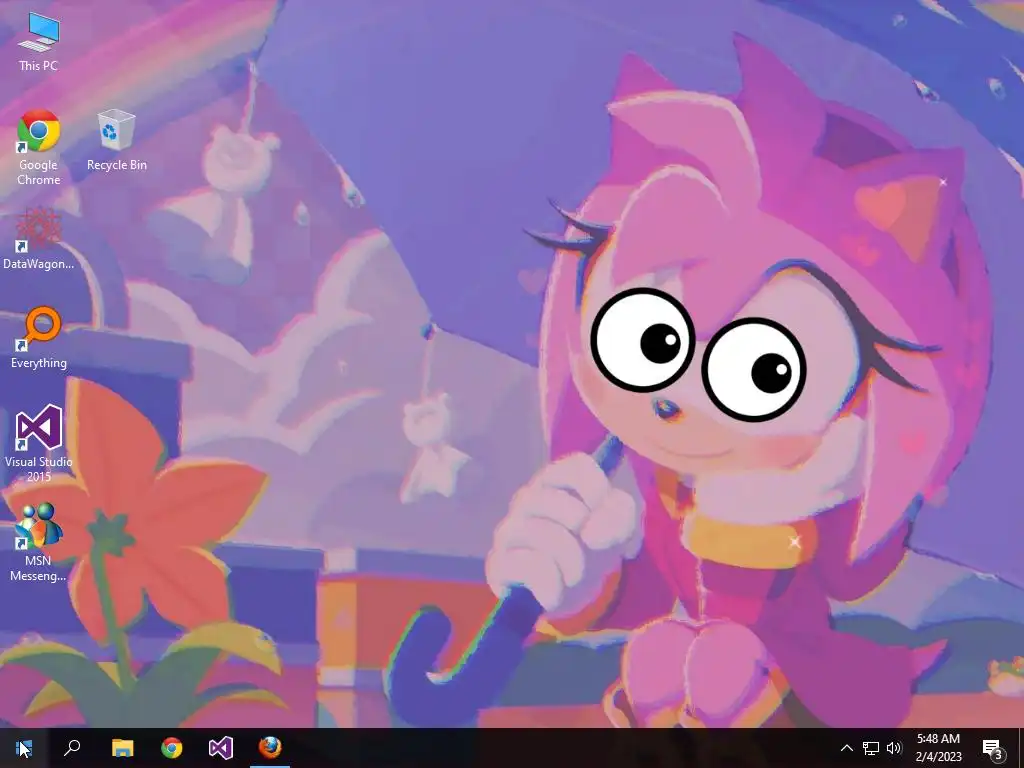The image size is (1024, 768).
Task: Open taskbar search magnifier
Action: 72,748
